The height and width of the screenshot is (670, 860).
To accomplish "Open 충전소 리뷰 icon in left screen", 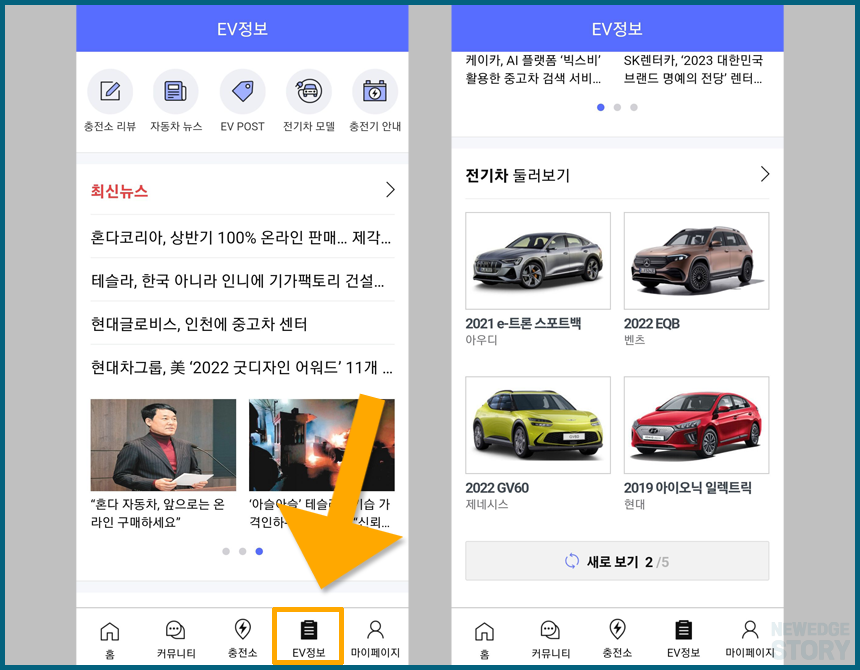I will click(x=110, y=92).
